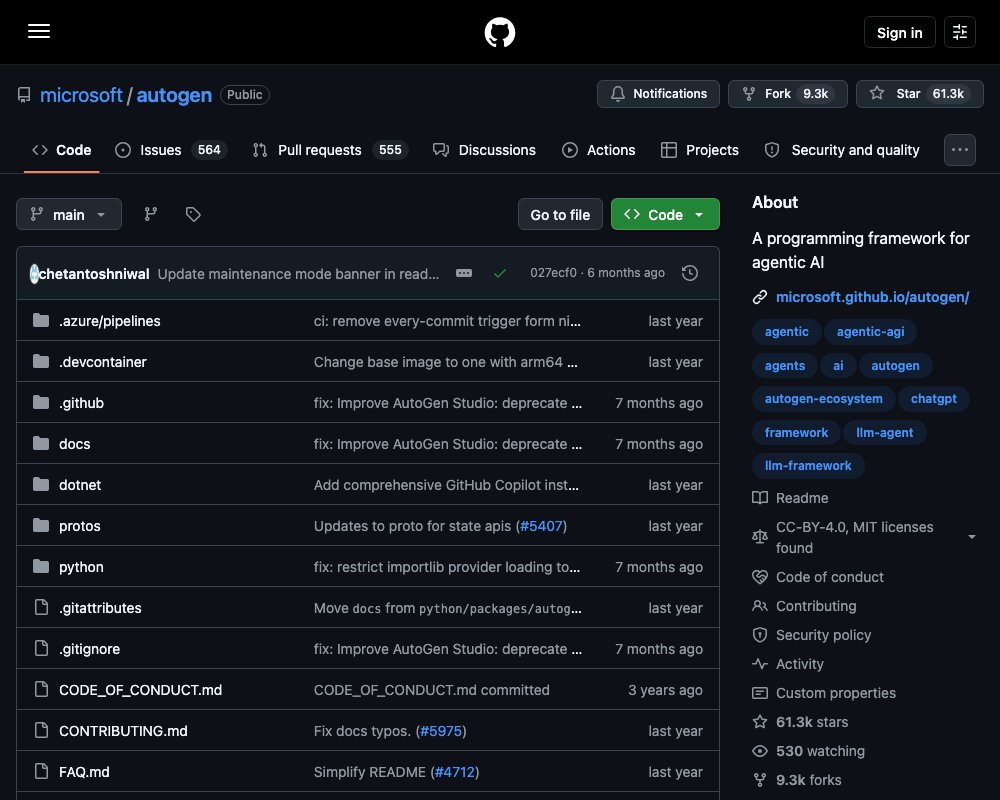Switch to the Issues tab
This screenshot has width=1000, height=800.
coord(170,150)
